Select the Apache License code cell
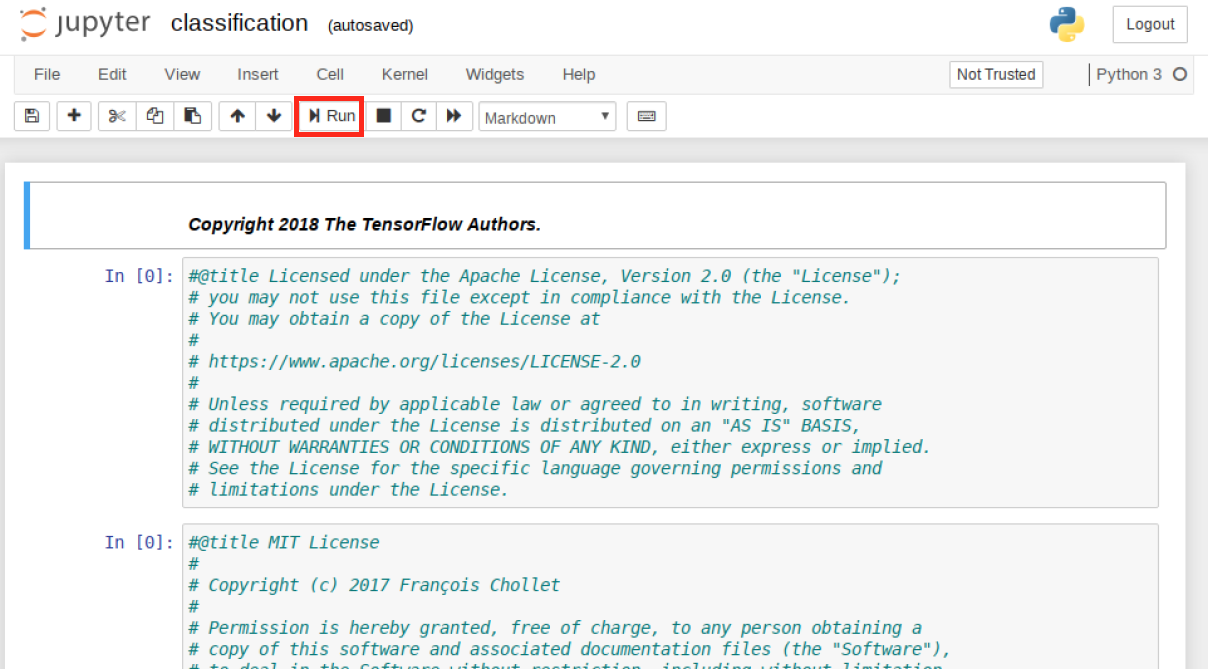 670,382
